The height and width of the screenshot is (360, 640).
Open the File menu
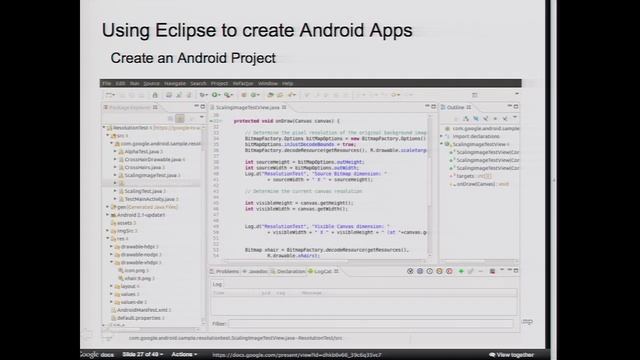[x=107, y=83]
